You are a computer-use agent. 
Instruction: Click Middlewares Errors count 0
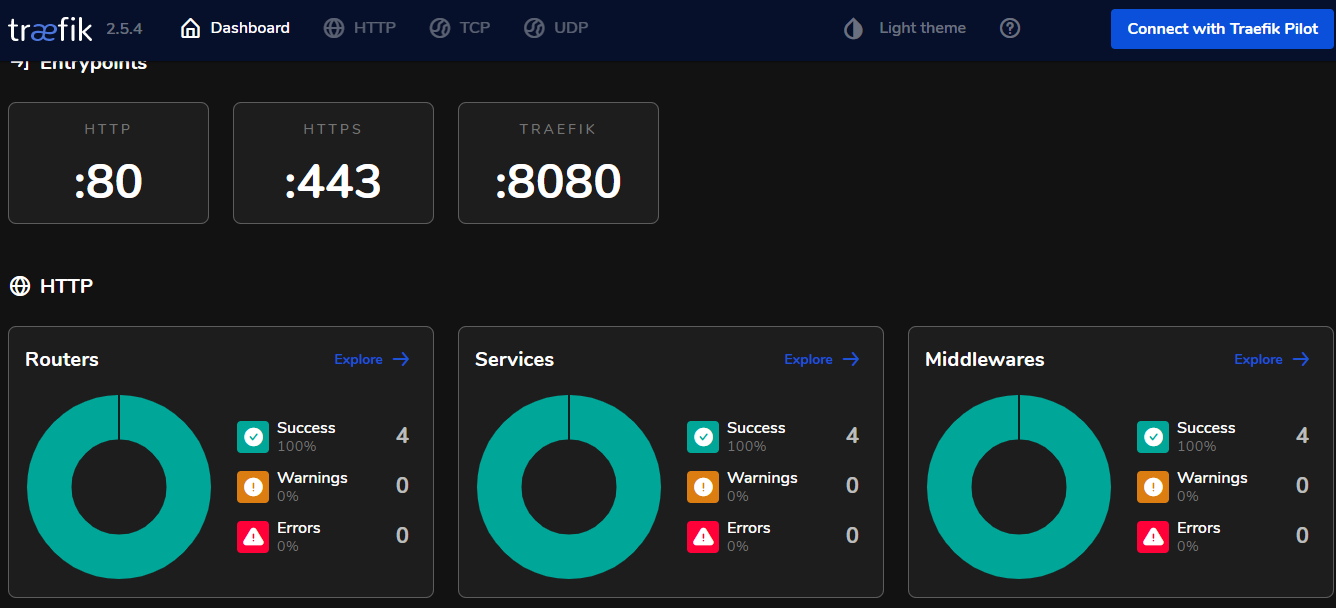tap(1302, 536)
